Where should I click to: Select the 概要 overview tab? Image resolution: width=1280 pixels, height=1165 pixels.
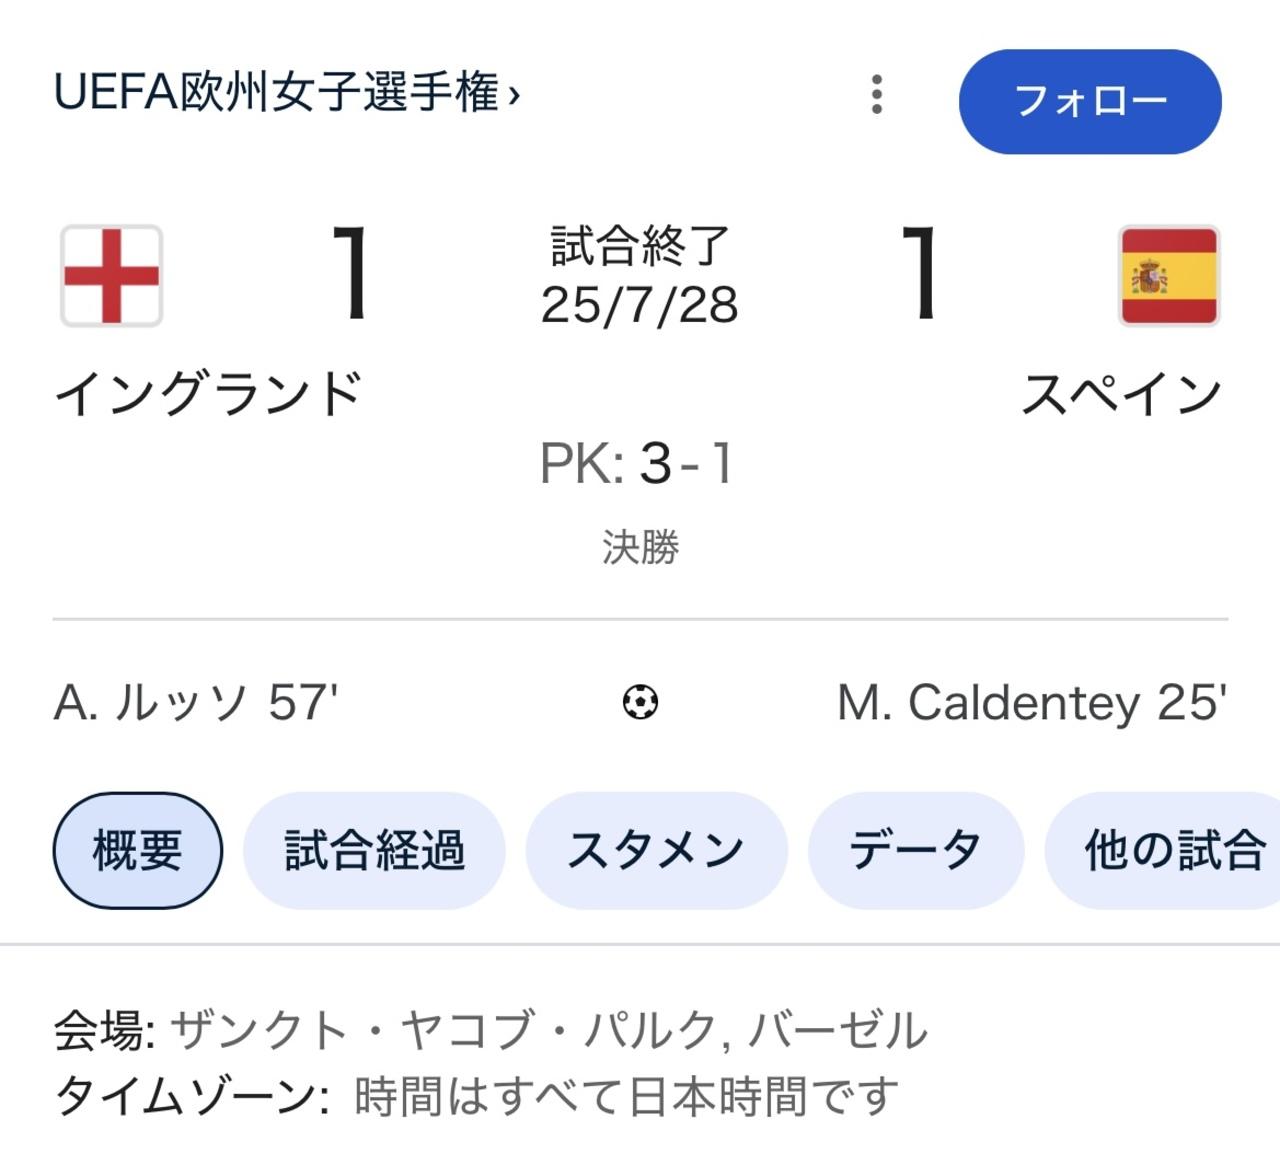[137, 851]
